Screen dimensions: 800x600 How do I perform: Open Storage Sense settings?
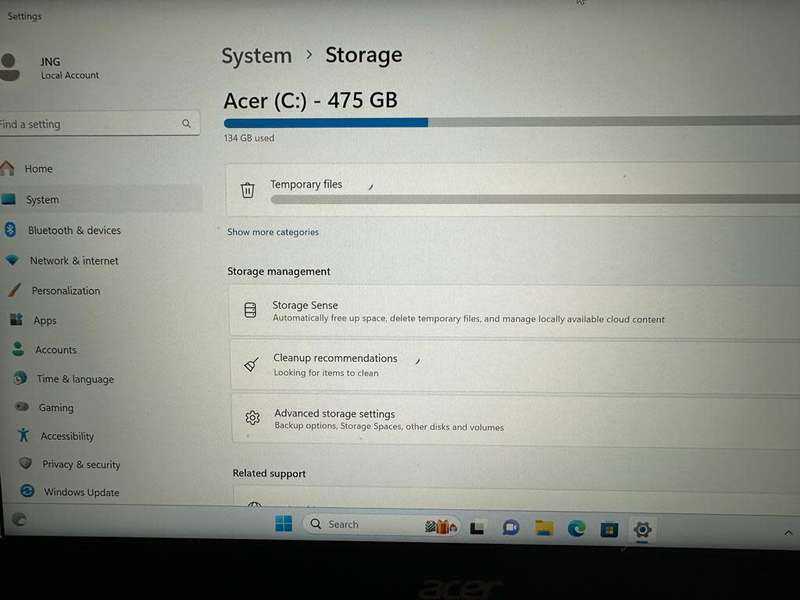[514, 311]
